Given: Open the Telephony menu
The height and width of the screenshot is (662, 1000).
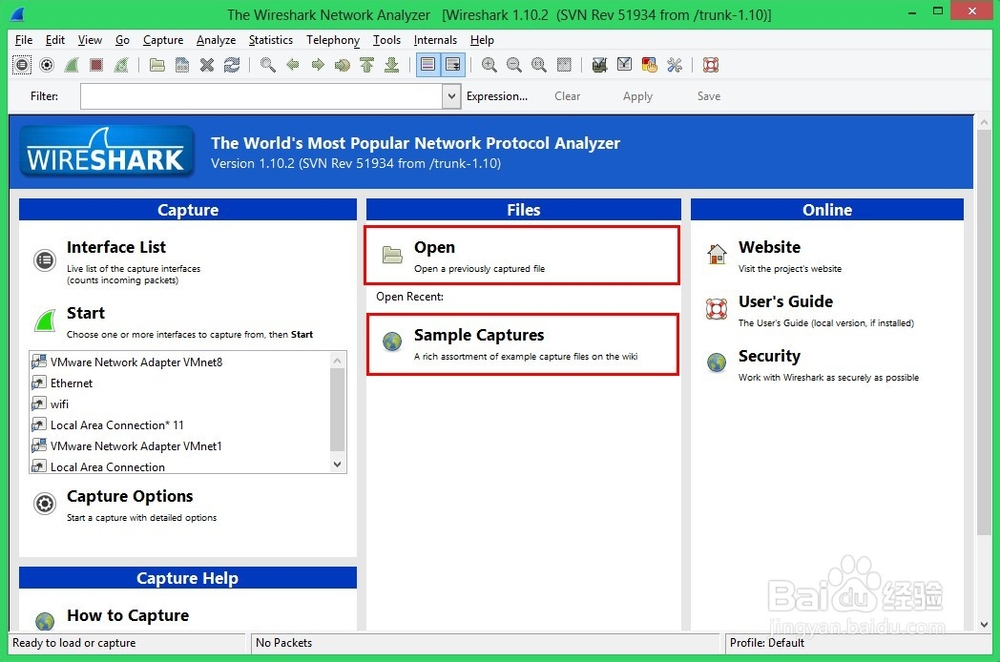Looking at the screenshot, I should 332,40.
